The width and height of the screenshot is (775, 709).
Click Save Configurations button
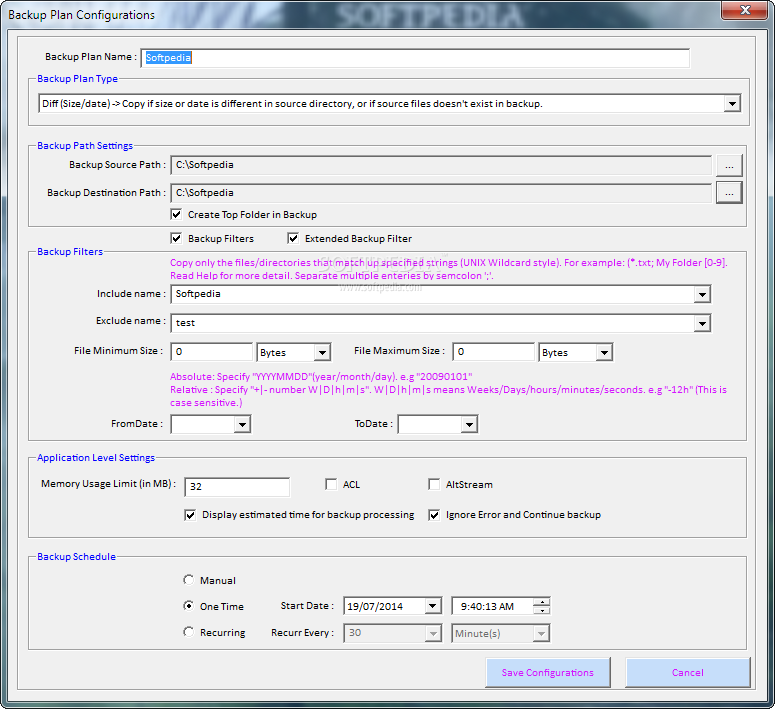(548, 672)
